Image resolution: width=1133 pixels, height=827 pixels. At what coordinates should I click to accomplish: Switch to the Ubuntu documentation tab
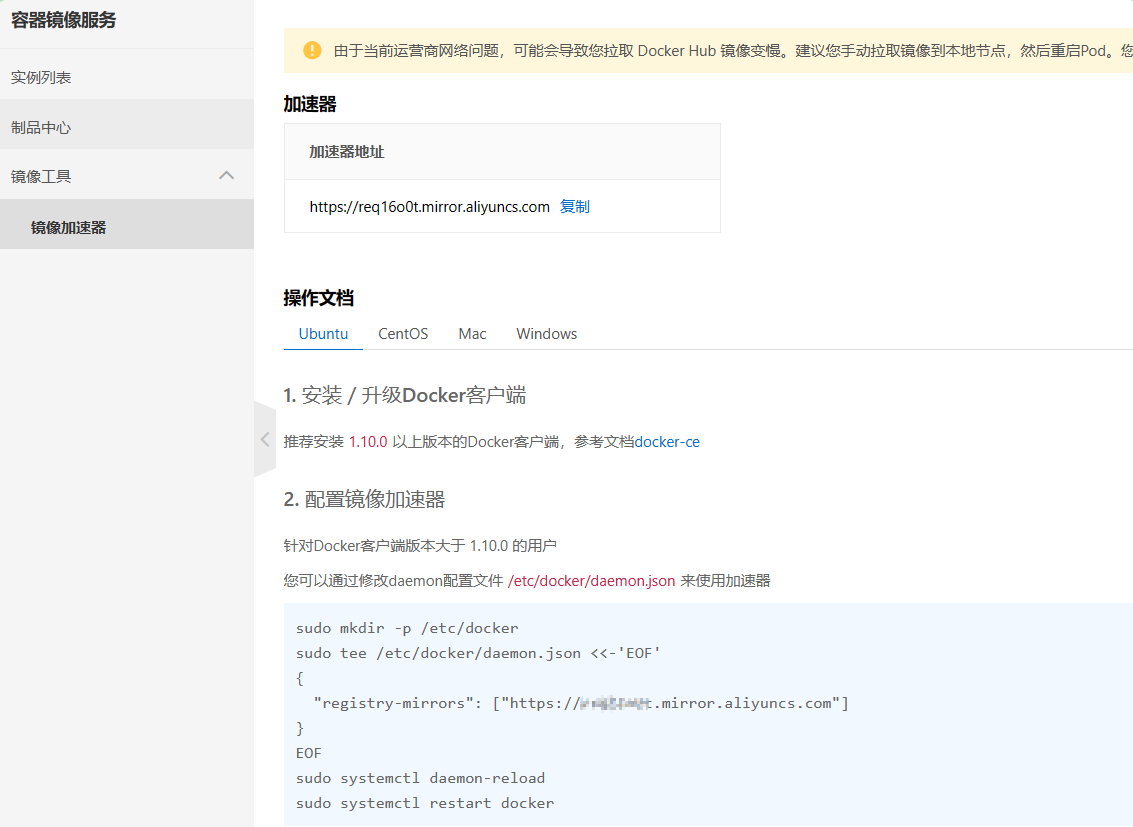323,334
